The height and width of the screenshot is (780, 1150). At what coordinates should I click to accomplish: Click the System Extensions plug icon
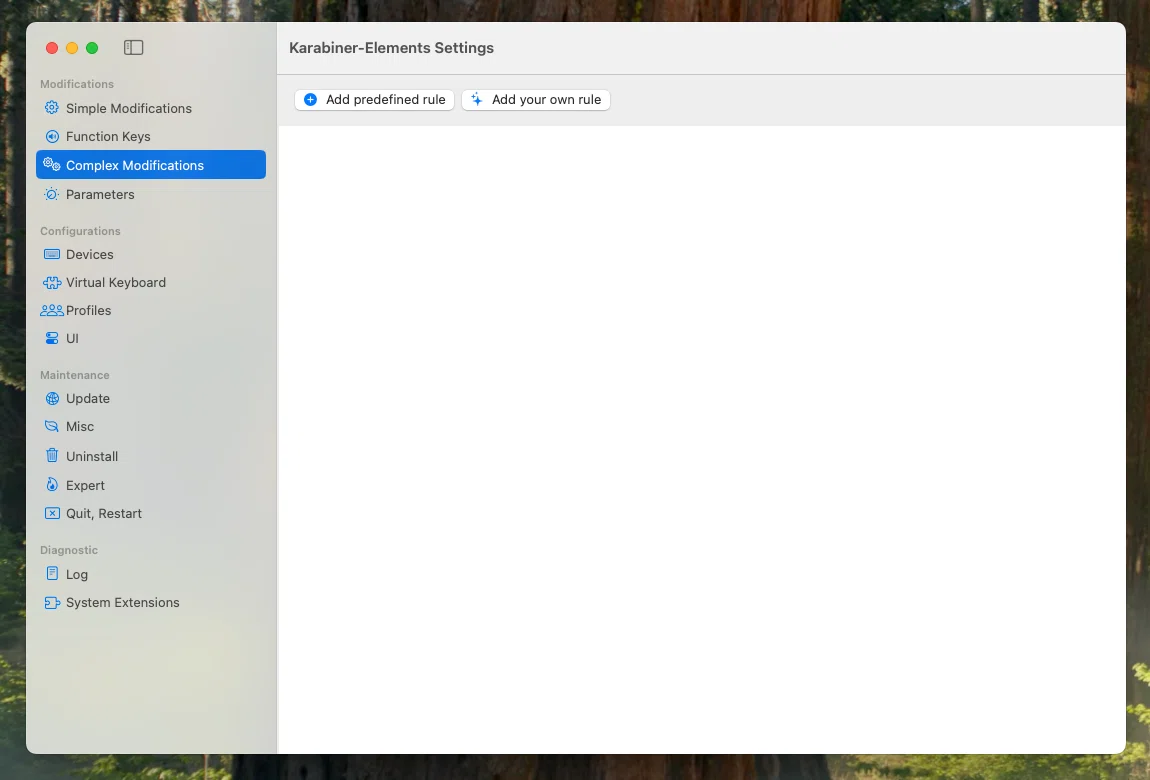pos(51,603)
